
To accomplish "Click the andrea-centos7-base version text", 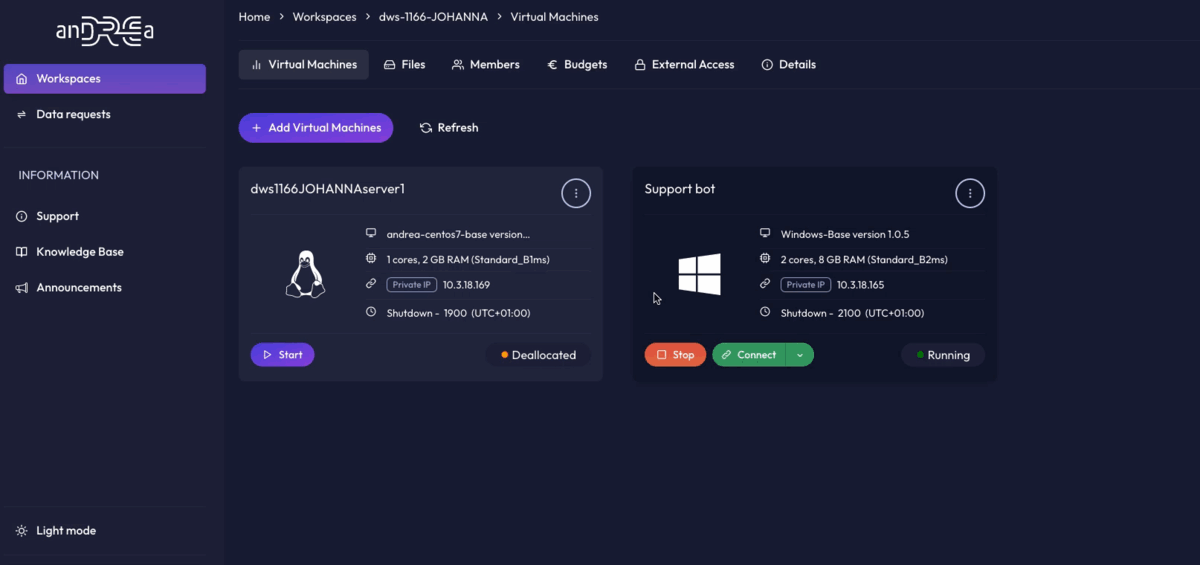I will 458,235.
